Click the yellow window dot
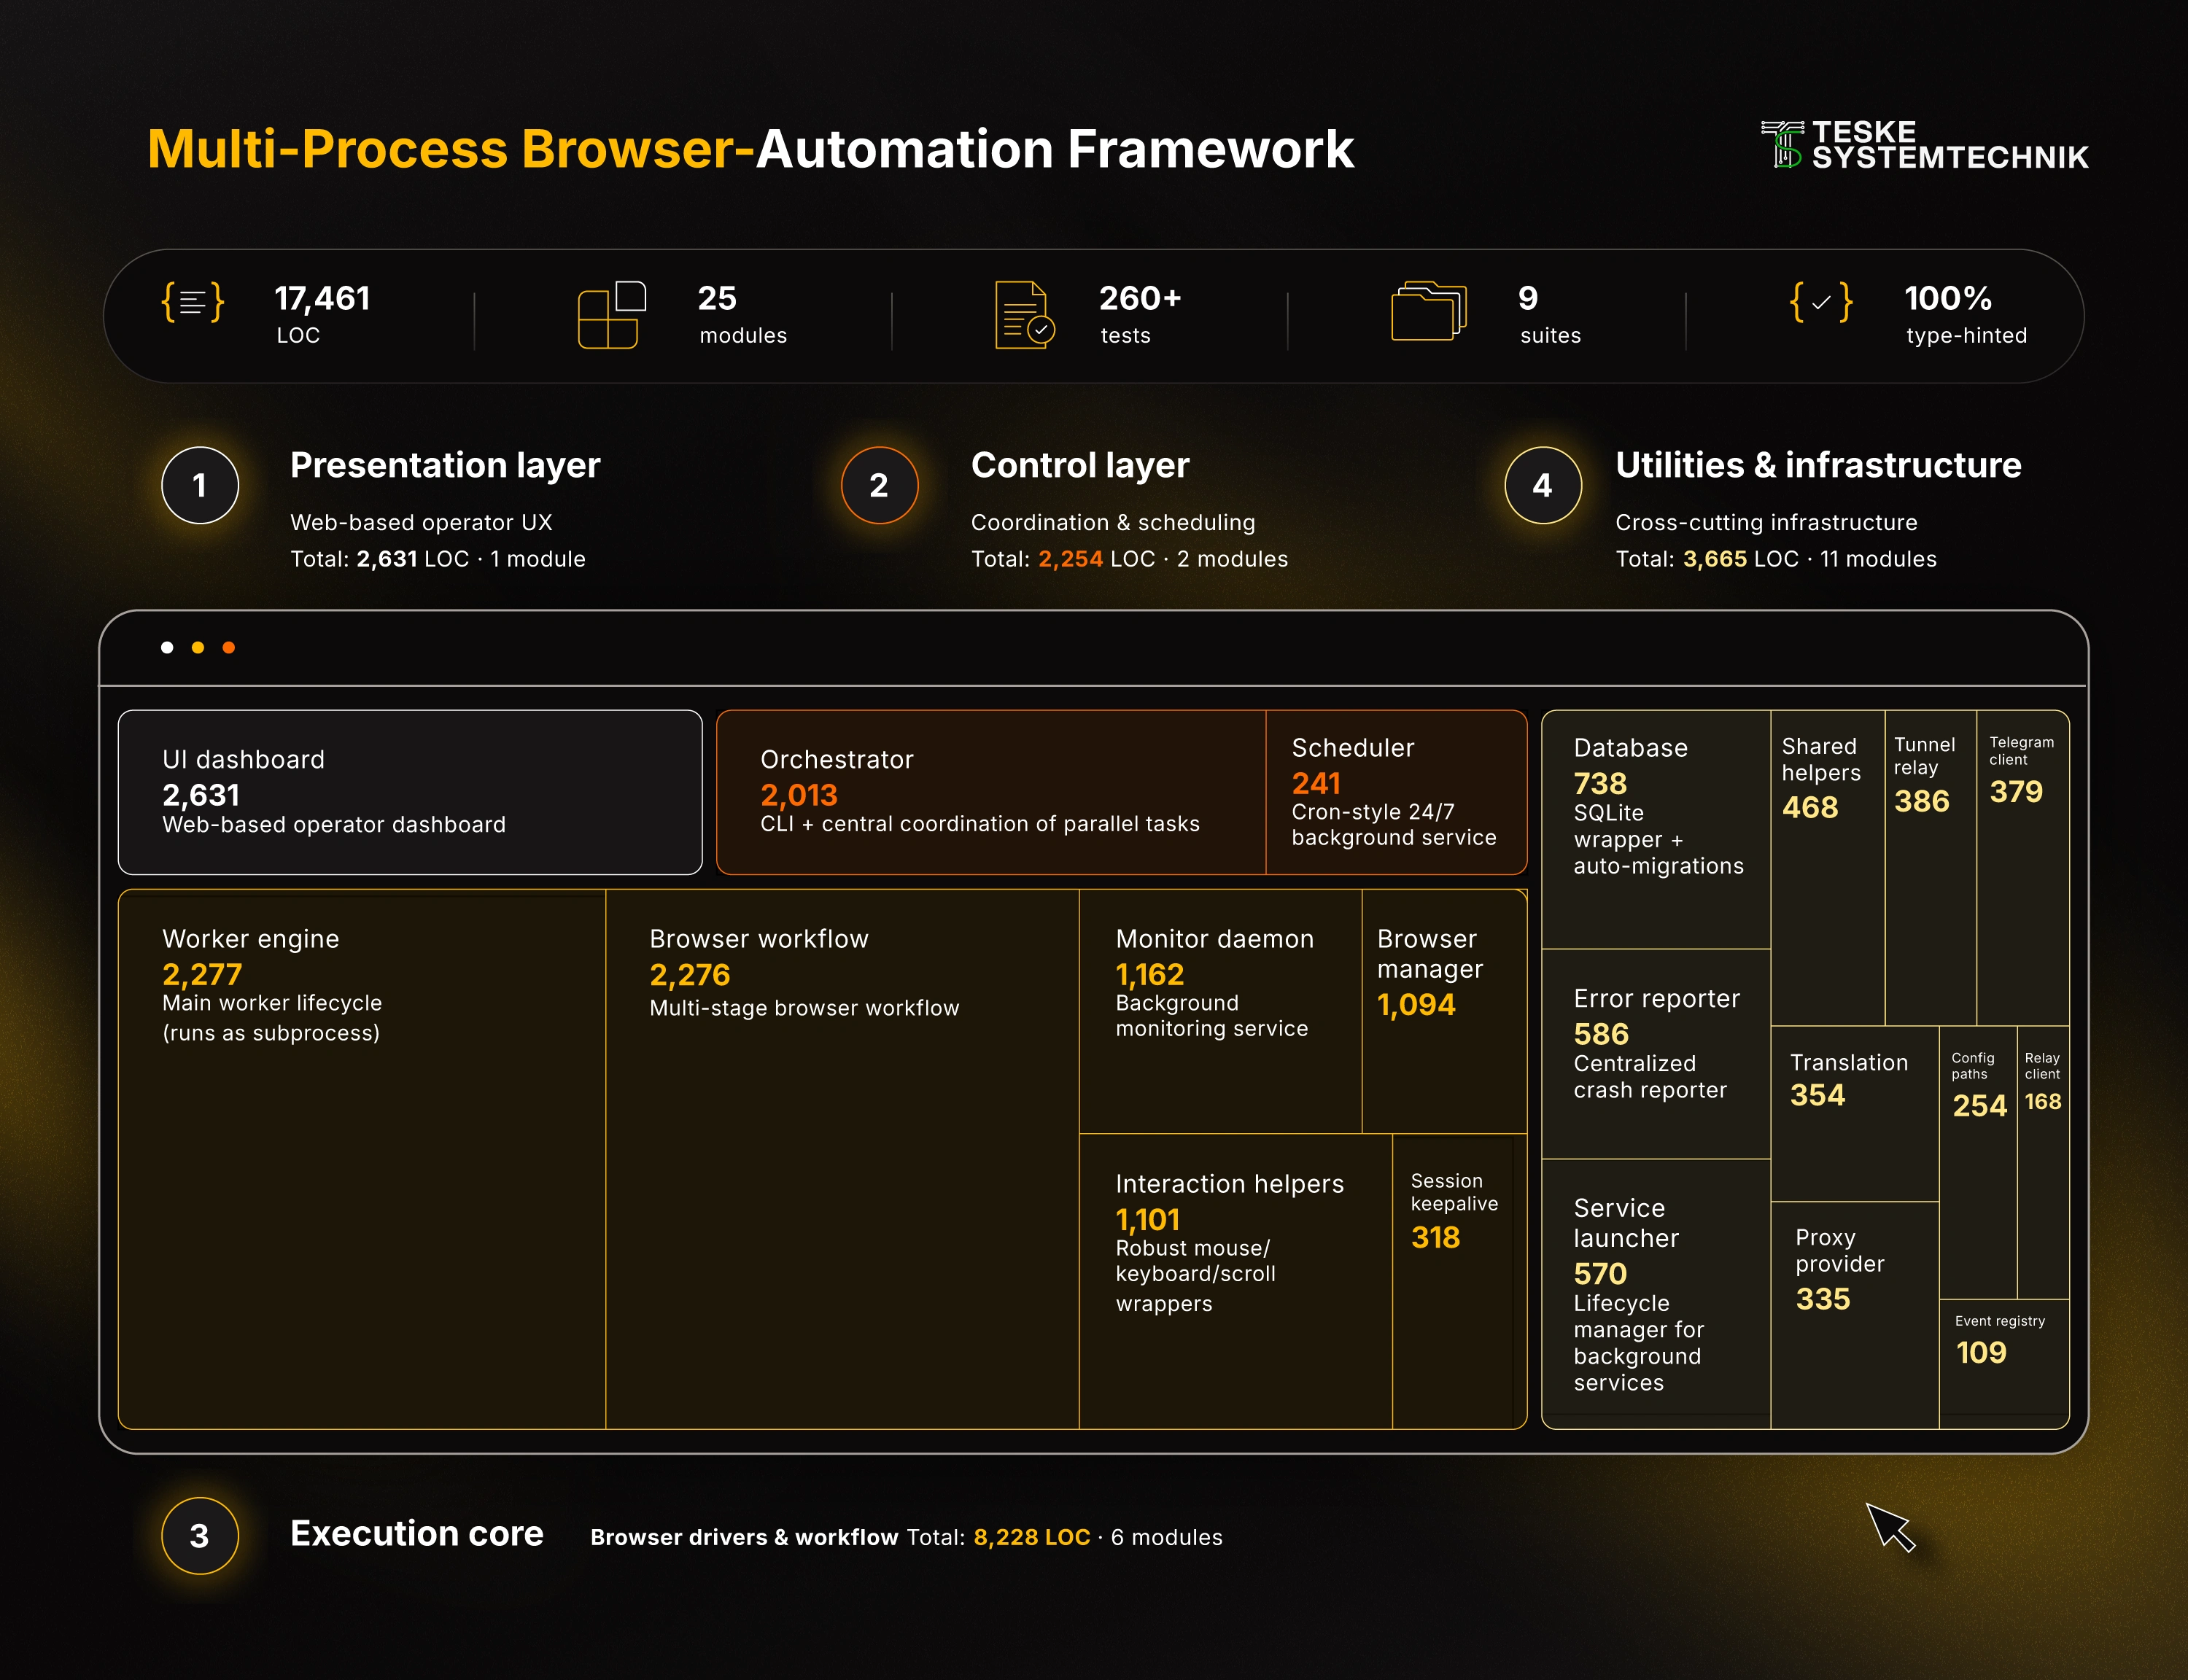Viewport: 2188px width, 1680px height. (x=198, y=648)
